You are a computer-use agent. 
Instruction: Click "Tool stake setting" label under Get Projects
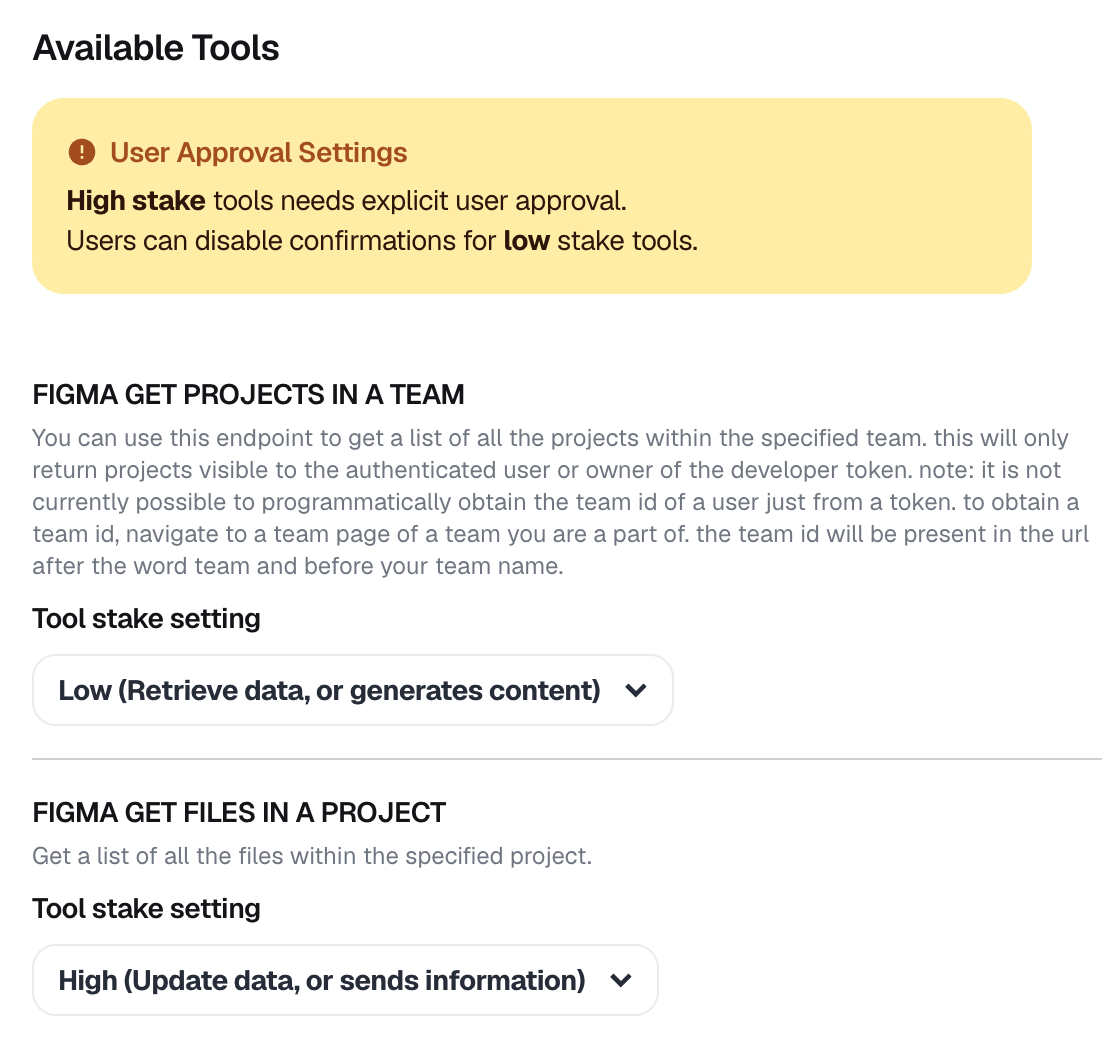click(x=146, y=619)
